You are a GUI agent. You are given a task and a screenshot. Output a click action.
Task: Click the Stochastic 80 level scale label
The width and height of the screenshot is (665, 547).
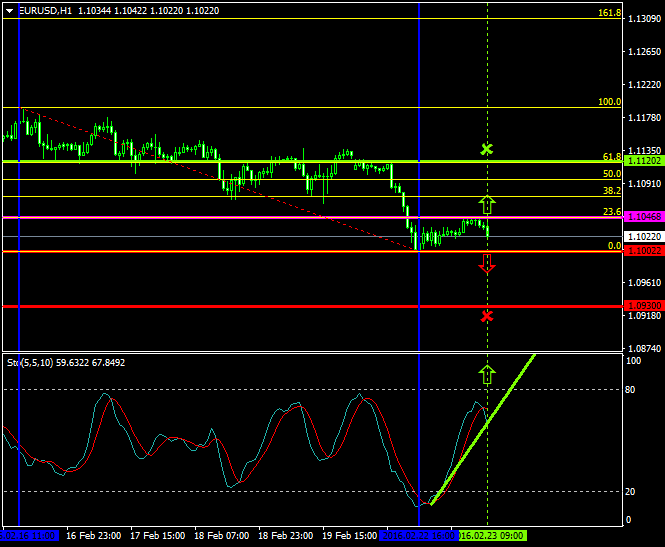tap(631, 389)
